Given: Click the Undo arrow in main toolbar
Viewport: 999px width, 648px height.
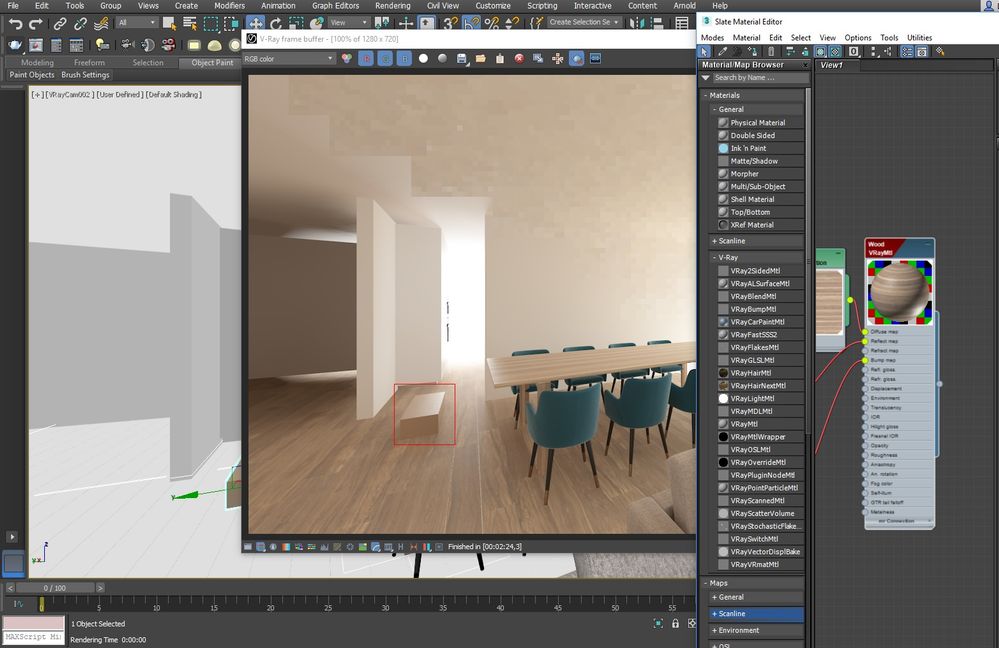Looking at the screenshot, I should click(x=15, y=23).
